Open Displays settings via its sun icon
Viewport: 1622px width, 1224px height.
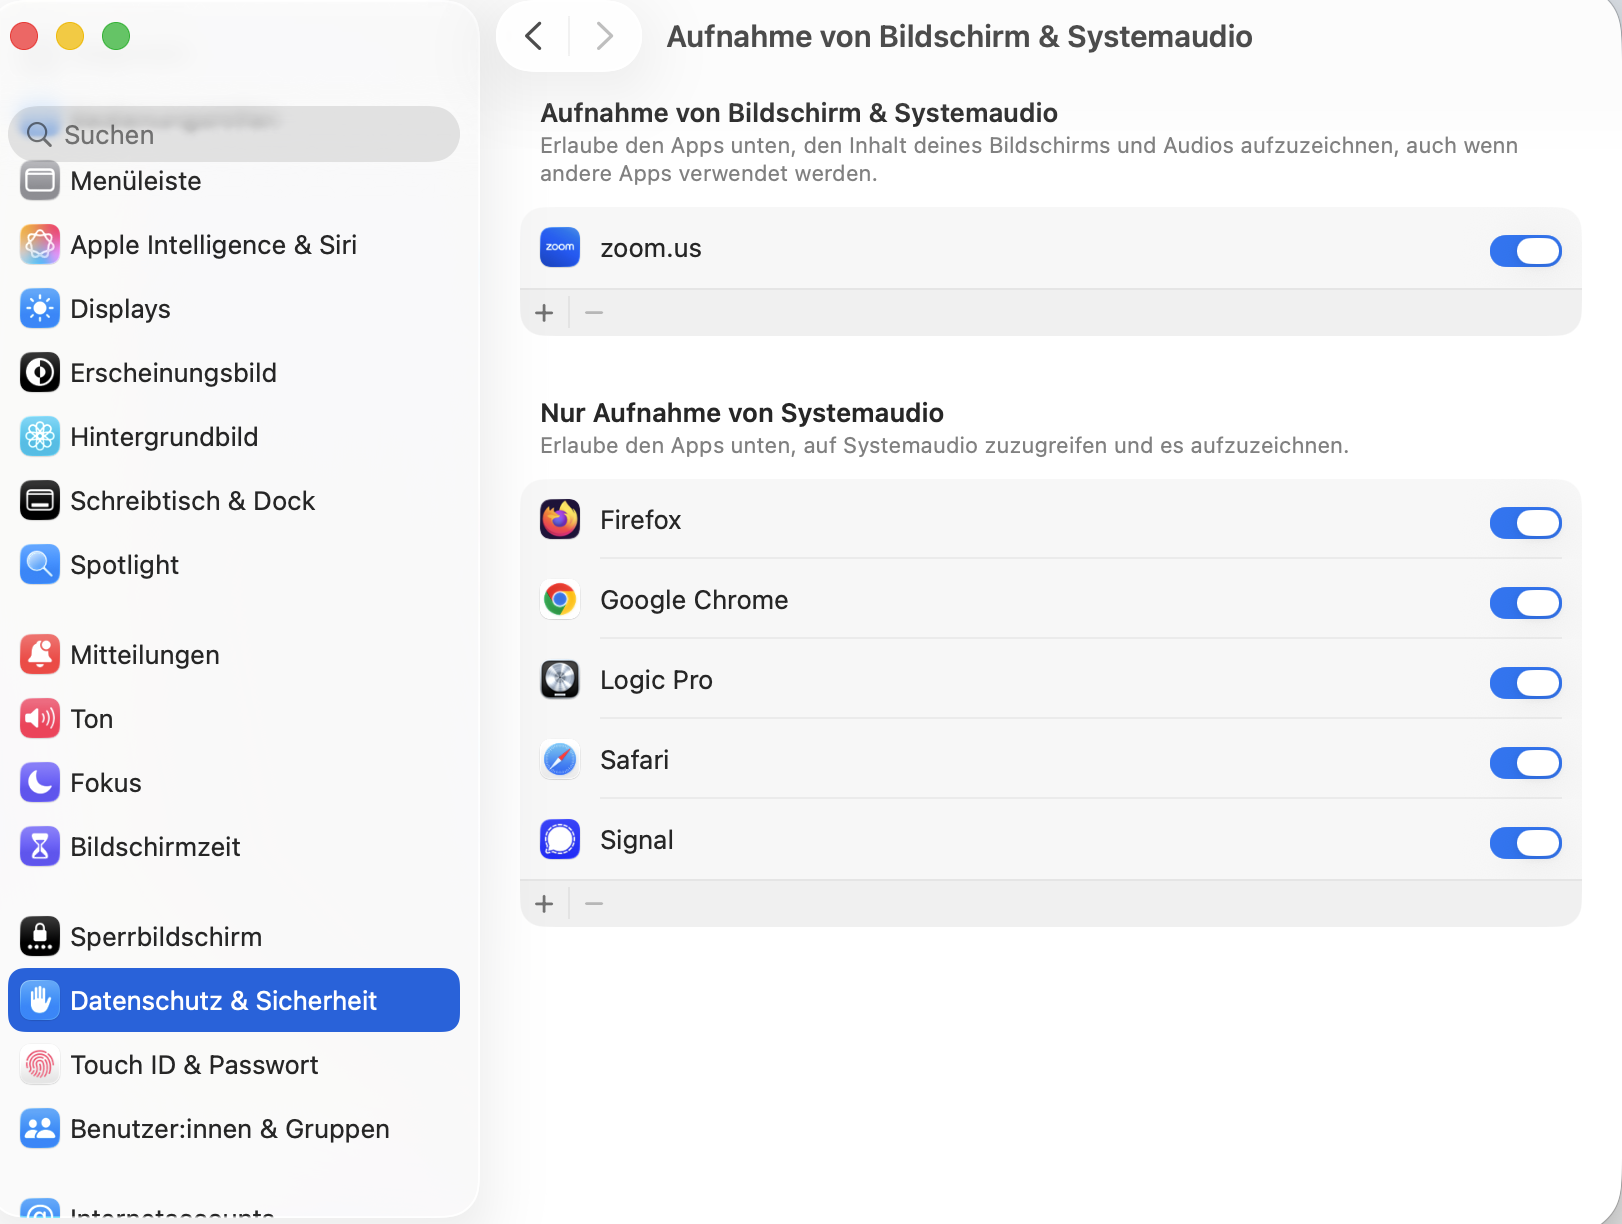pos(40,309)
